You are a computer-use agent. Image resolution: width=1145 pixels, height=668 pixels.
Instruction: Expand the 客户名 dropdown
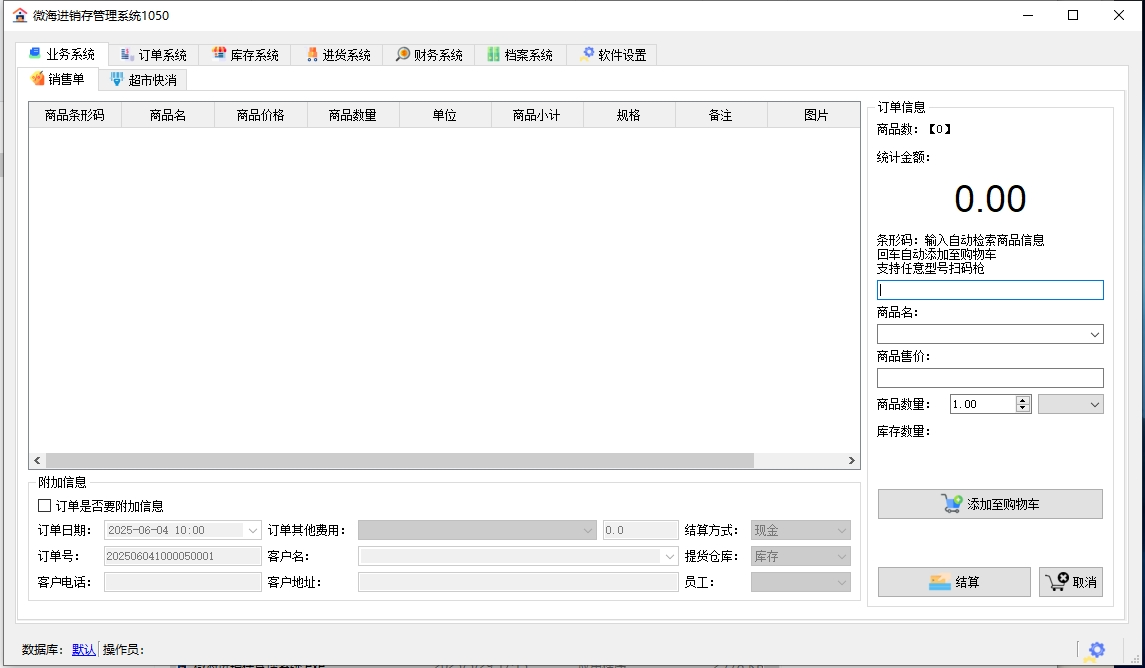(670, 556)
